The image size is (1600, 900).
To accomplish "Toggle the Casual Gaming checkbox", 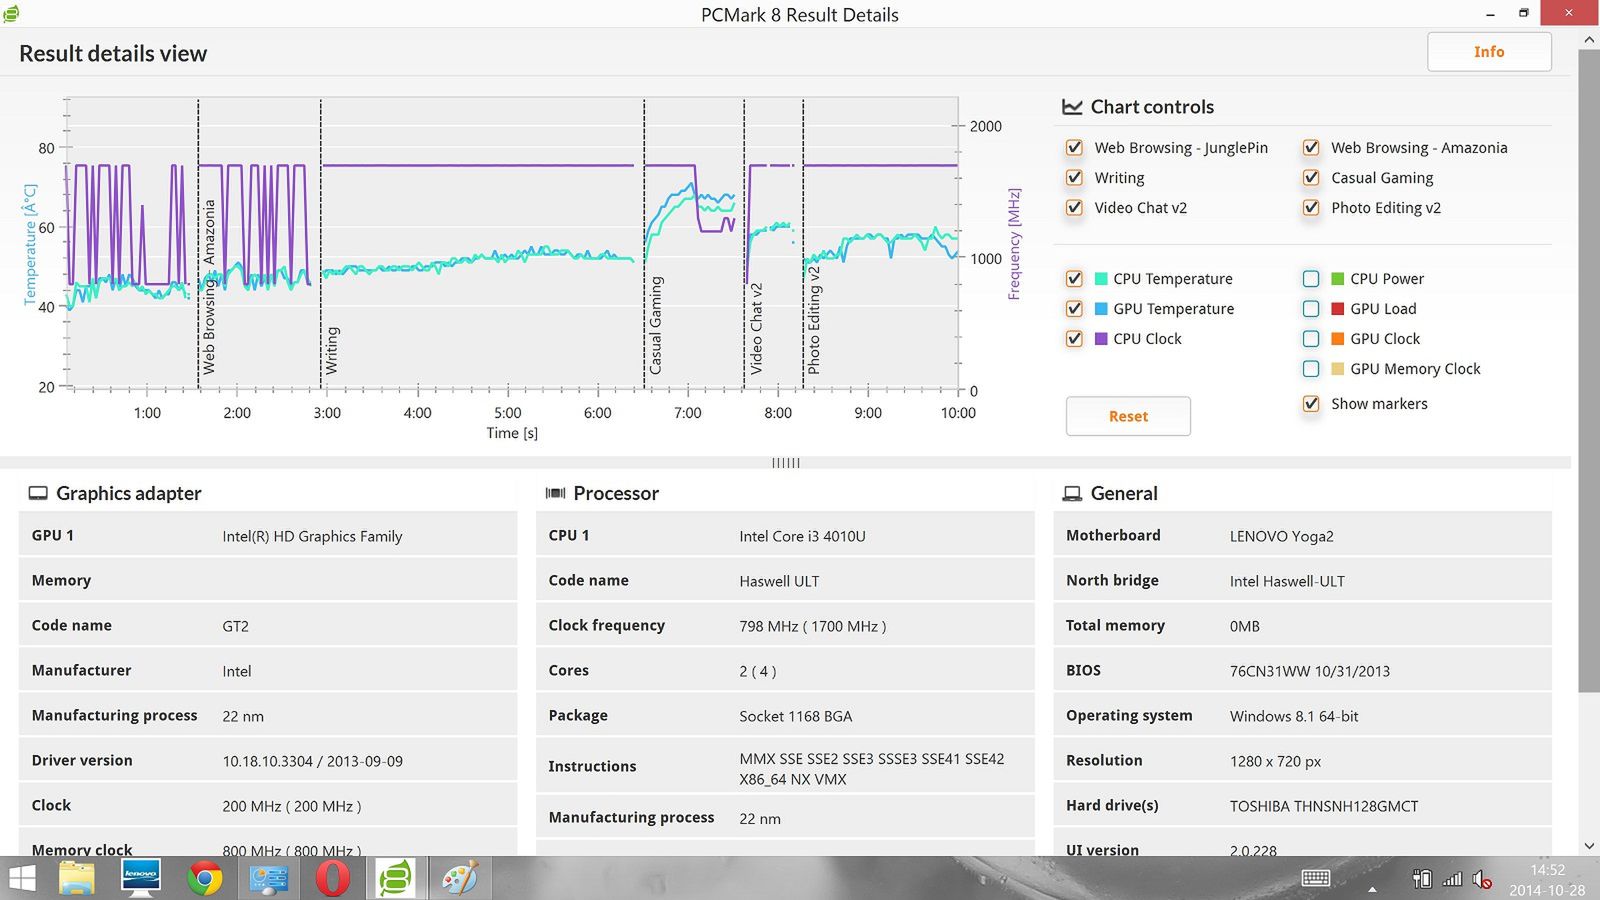I will coord(1311,178).
